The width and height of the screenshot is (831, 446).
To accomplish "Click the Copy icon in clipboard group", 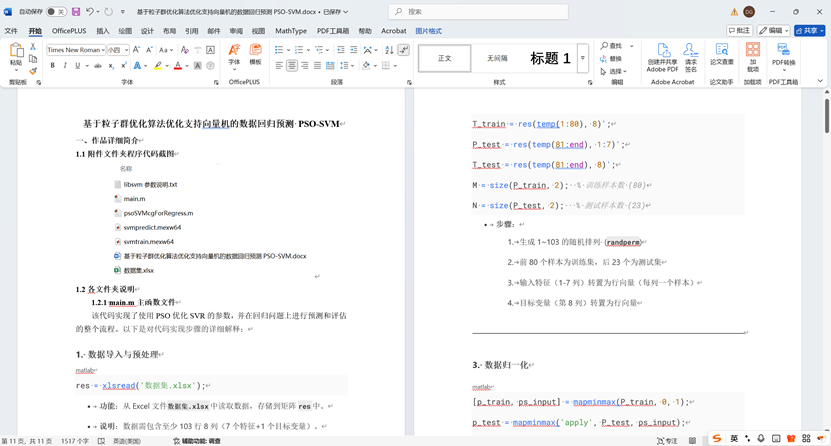I will (33, 59).
